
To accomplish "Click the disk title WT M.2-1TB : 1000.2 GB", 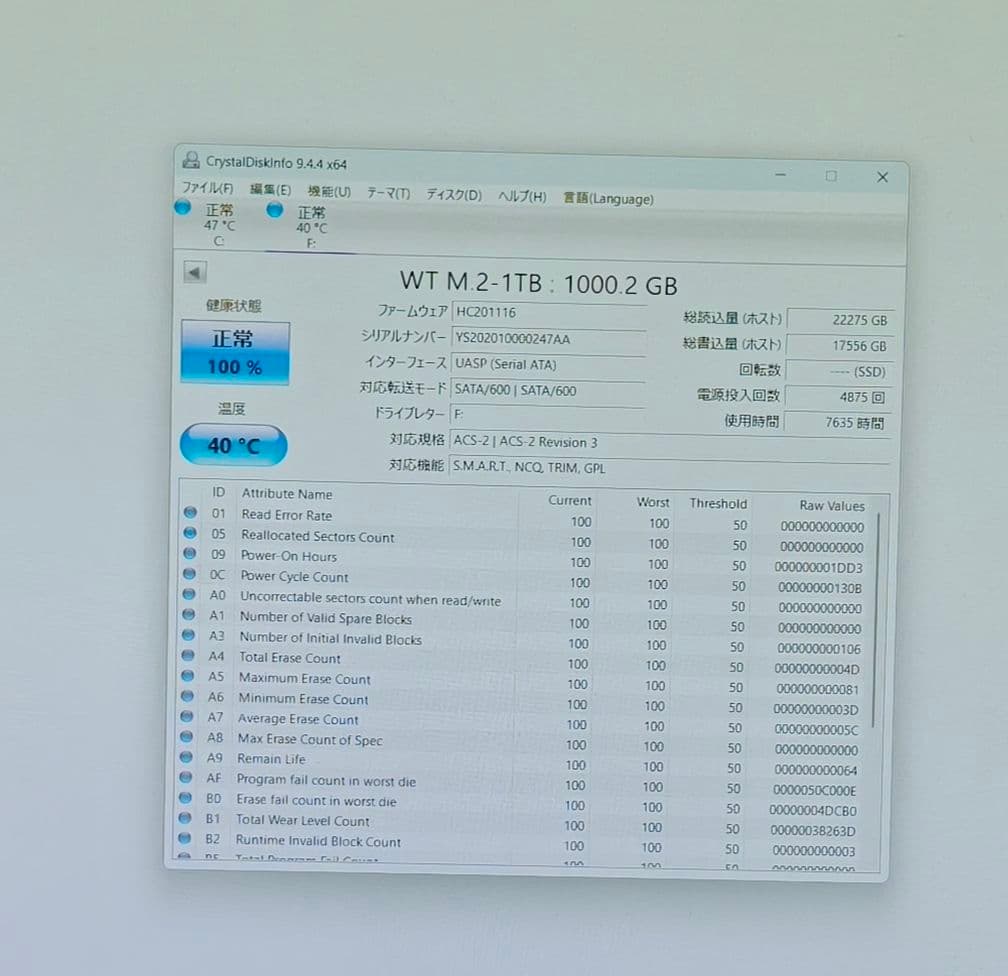I will click(538, 283).
